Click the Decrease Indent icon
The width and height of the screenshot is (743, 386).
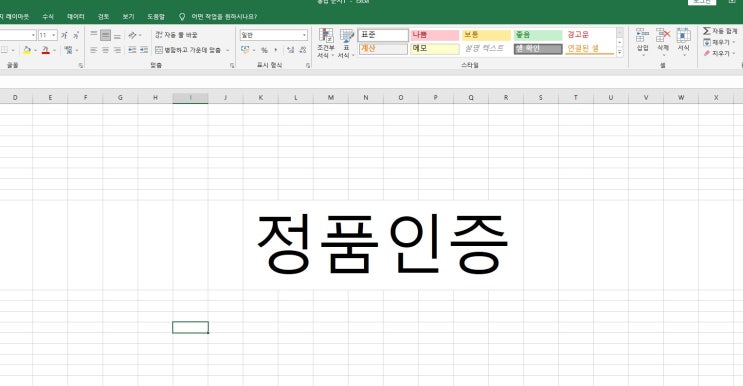tap(132, 50)
